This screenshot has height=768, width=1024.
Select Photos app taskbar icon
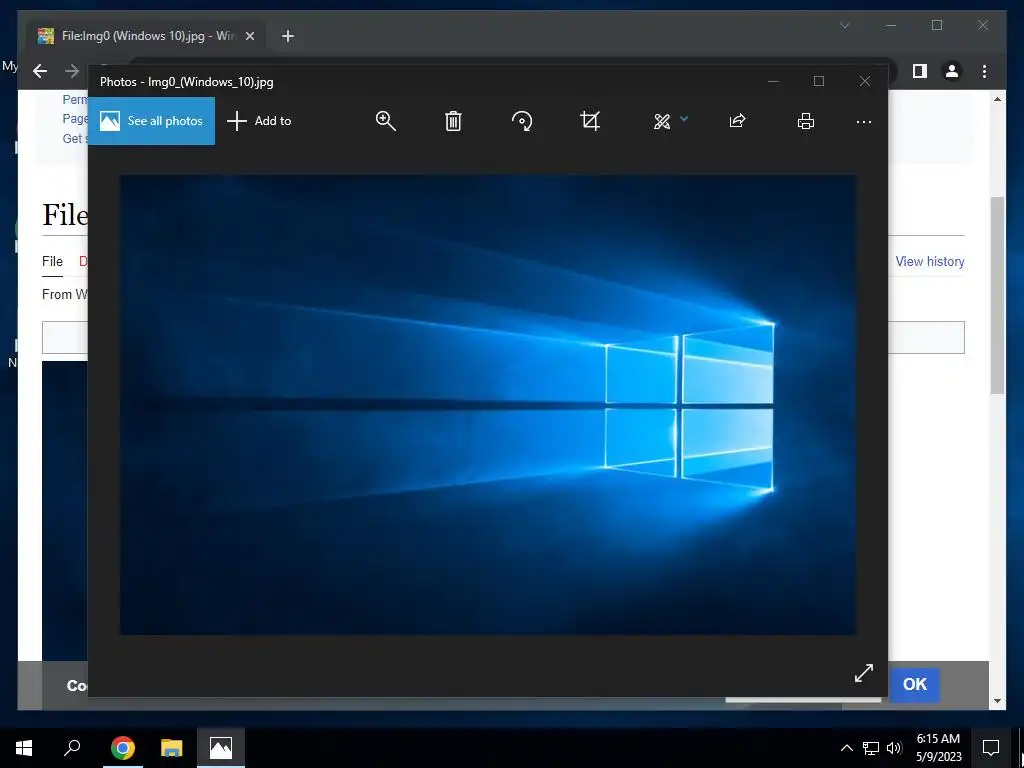221,748
